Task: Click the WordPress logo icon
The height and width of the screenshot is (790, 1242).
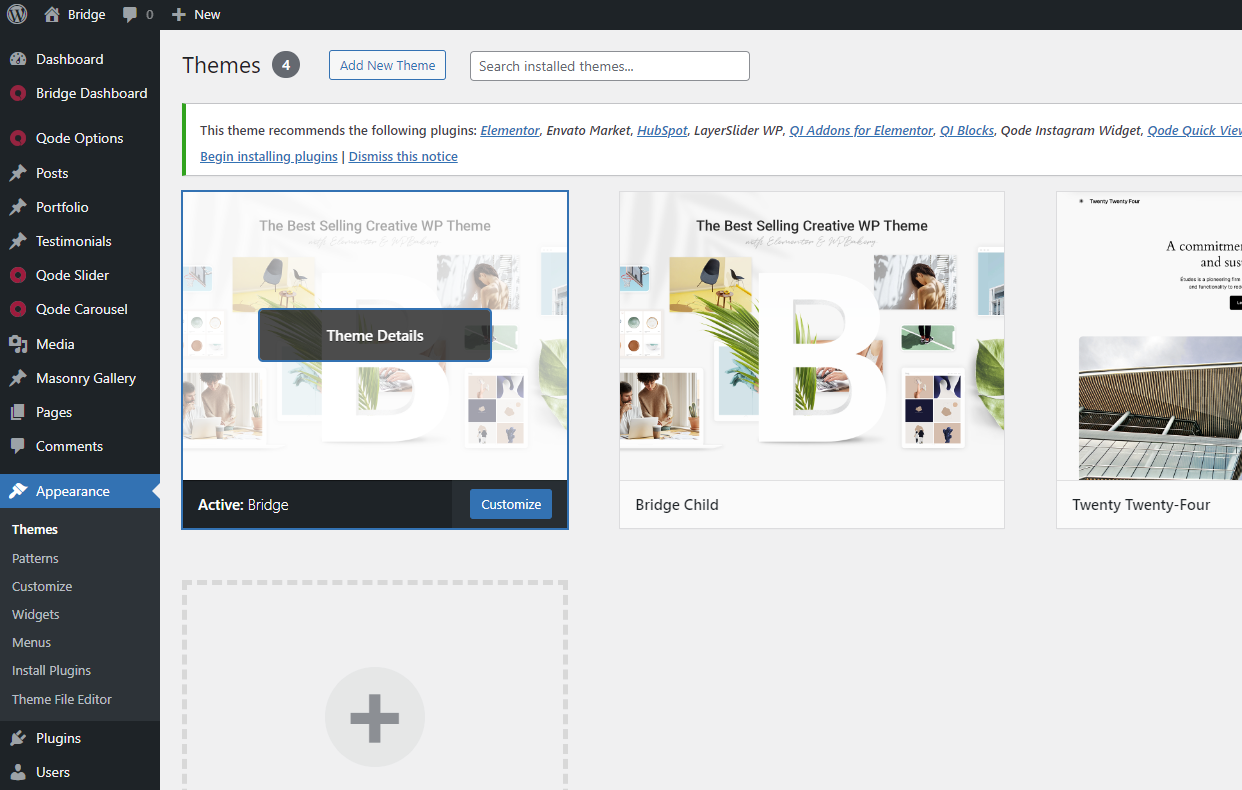Action: pyautogui.click(x=17, y=14)
